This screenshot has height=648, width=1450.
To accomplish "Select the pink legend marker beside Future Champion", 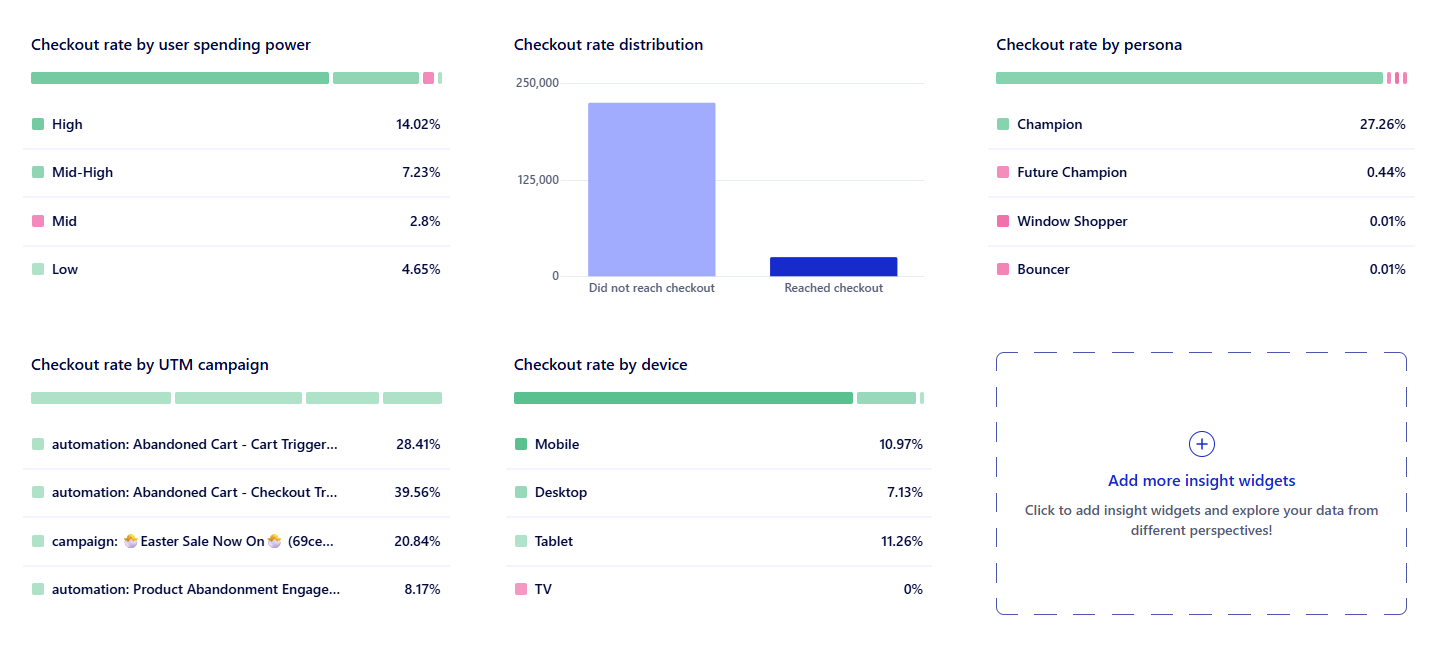I will [x=1002, y=172].
